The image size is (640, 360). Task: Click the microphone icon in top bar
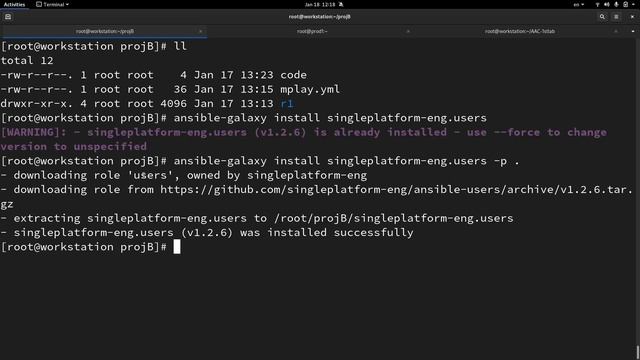click(616, 4)
